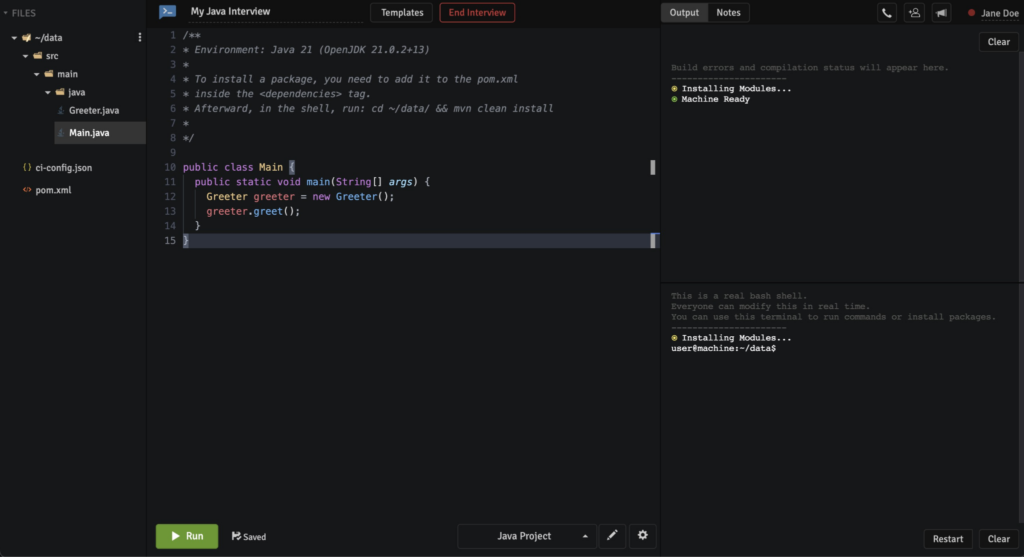
Task: Collapse the main folder in file tree
Action: click(x=37, y=74)
